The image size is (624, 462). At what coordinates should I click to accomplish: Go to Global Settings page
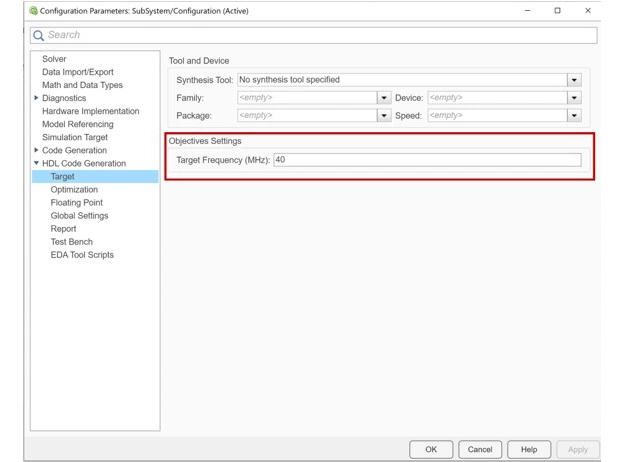click(79, 215)
